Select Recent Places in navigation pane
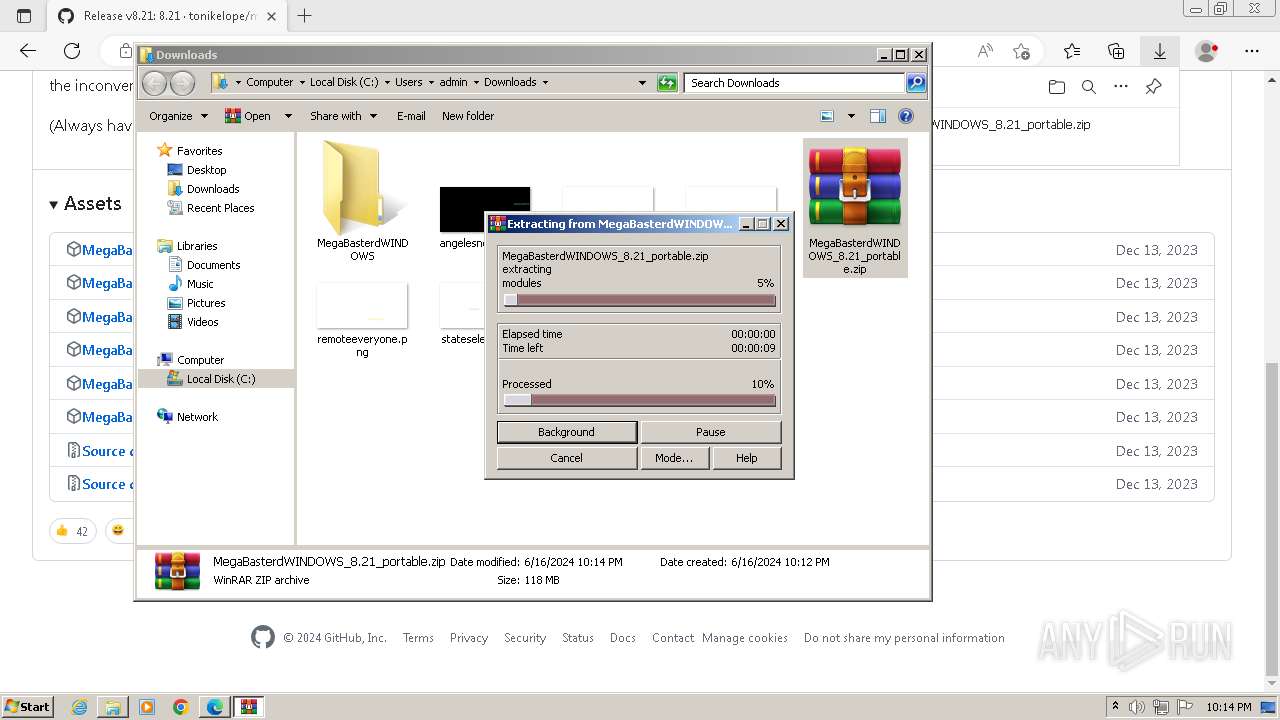Image resolution: width=1280 pixels, height=720 pixels. [220, 208]
